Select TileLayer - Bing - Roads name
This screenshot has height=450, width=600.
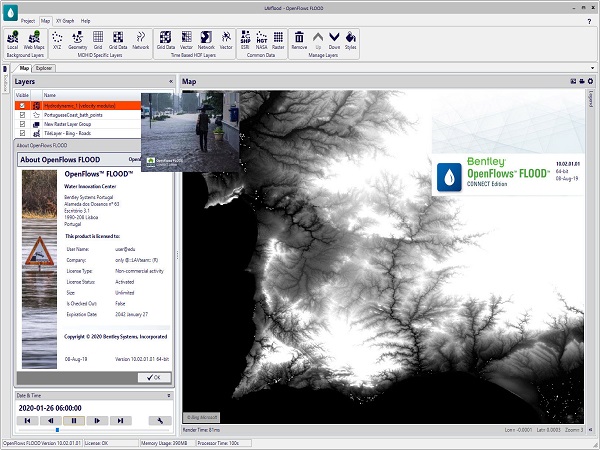point(67,133)
